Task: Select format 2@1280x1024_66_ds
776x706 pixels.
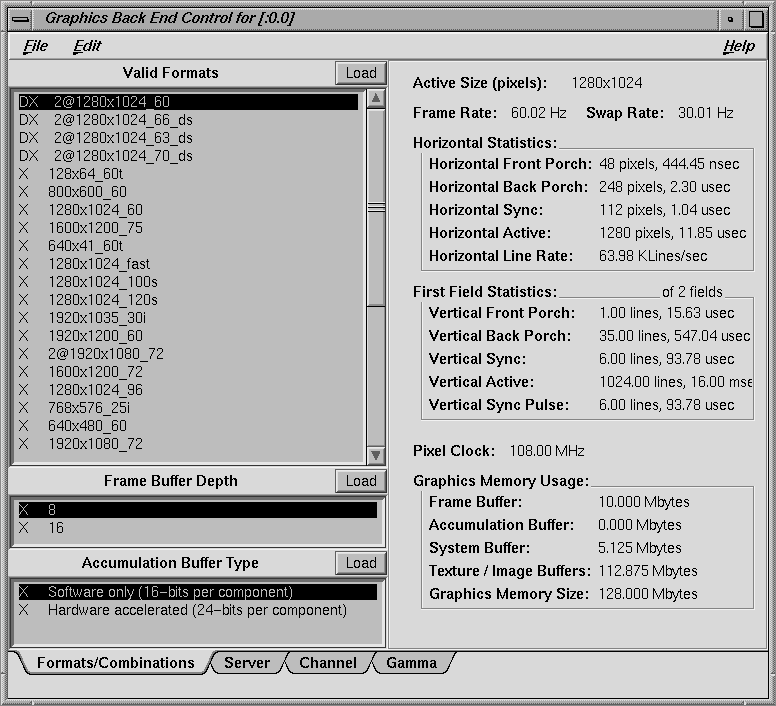Action: (188, 120)
